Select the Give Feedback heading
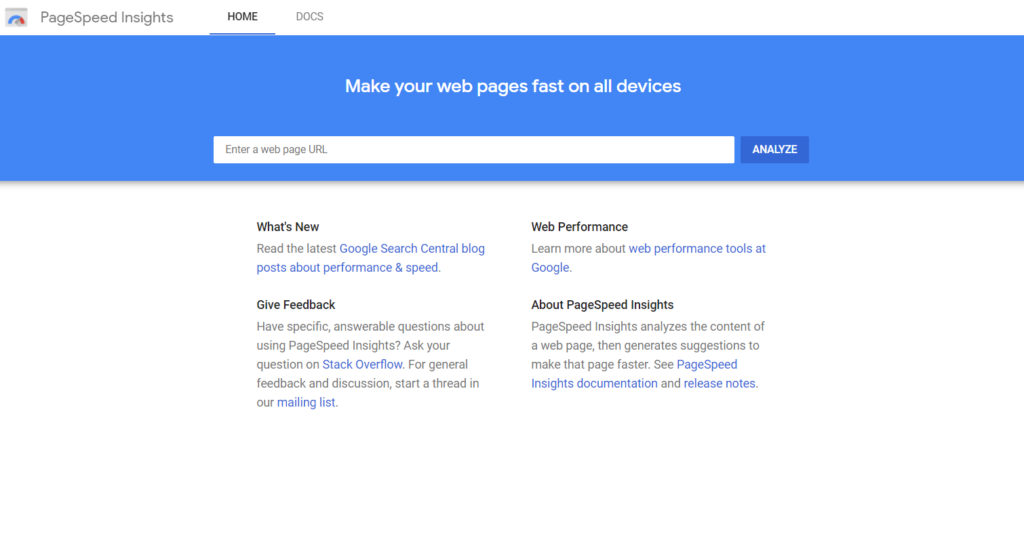 pos(295,304)
